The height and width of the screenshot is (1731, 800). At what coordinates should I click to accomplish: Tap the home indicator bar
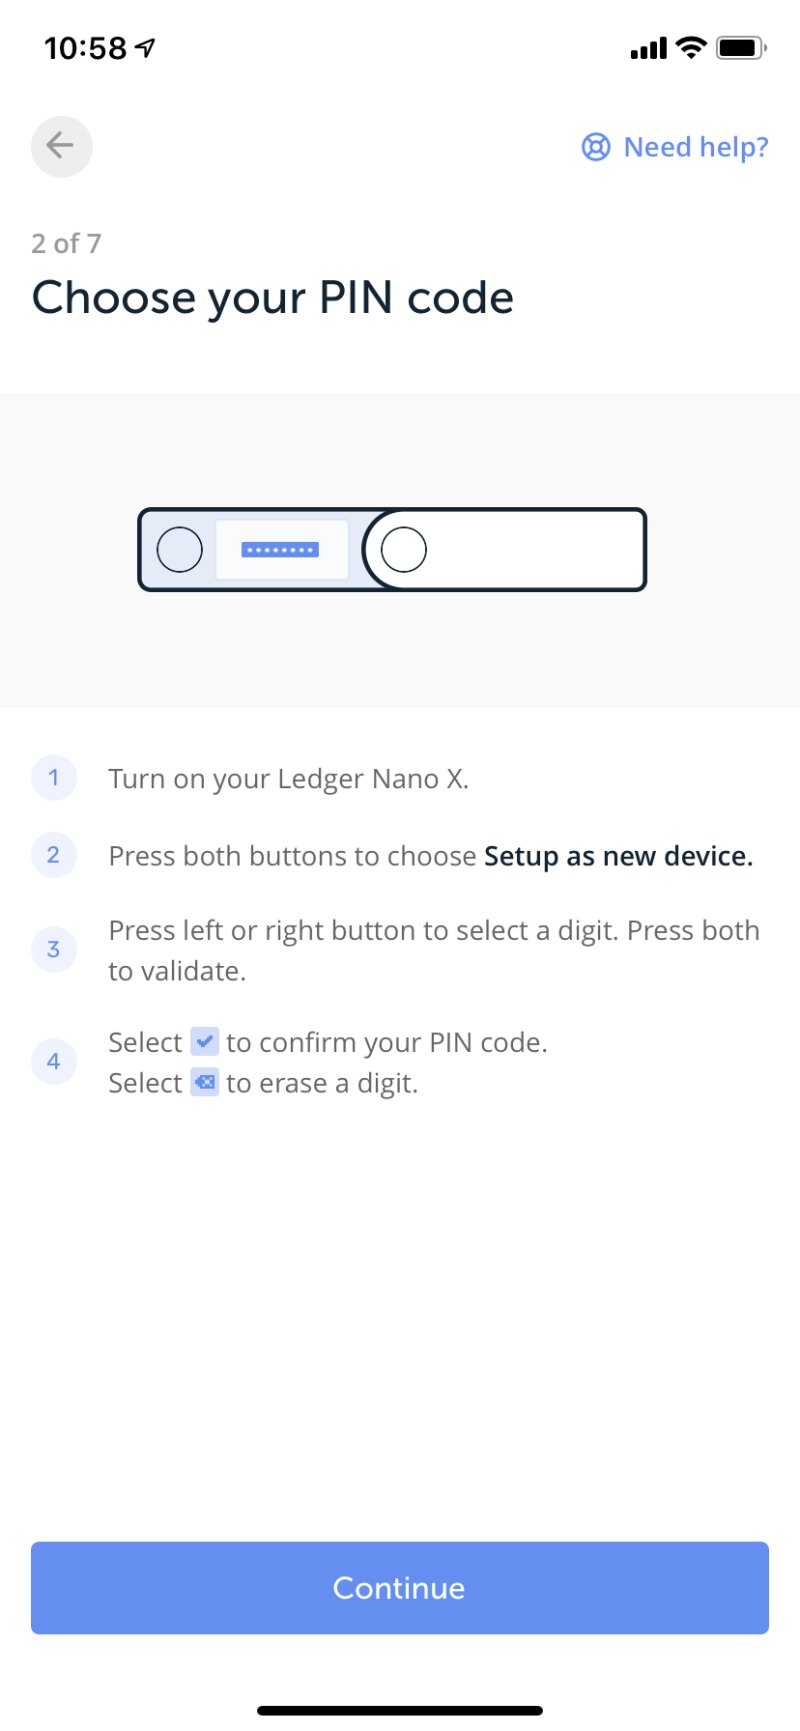(400, 1710)
